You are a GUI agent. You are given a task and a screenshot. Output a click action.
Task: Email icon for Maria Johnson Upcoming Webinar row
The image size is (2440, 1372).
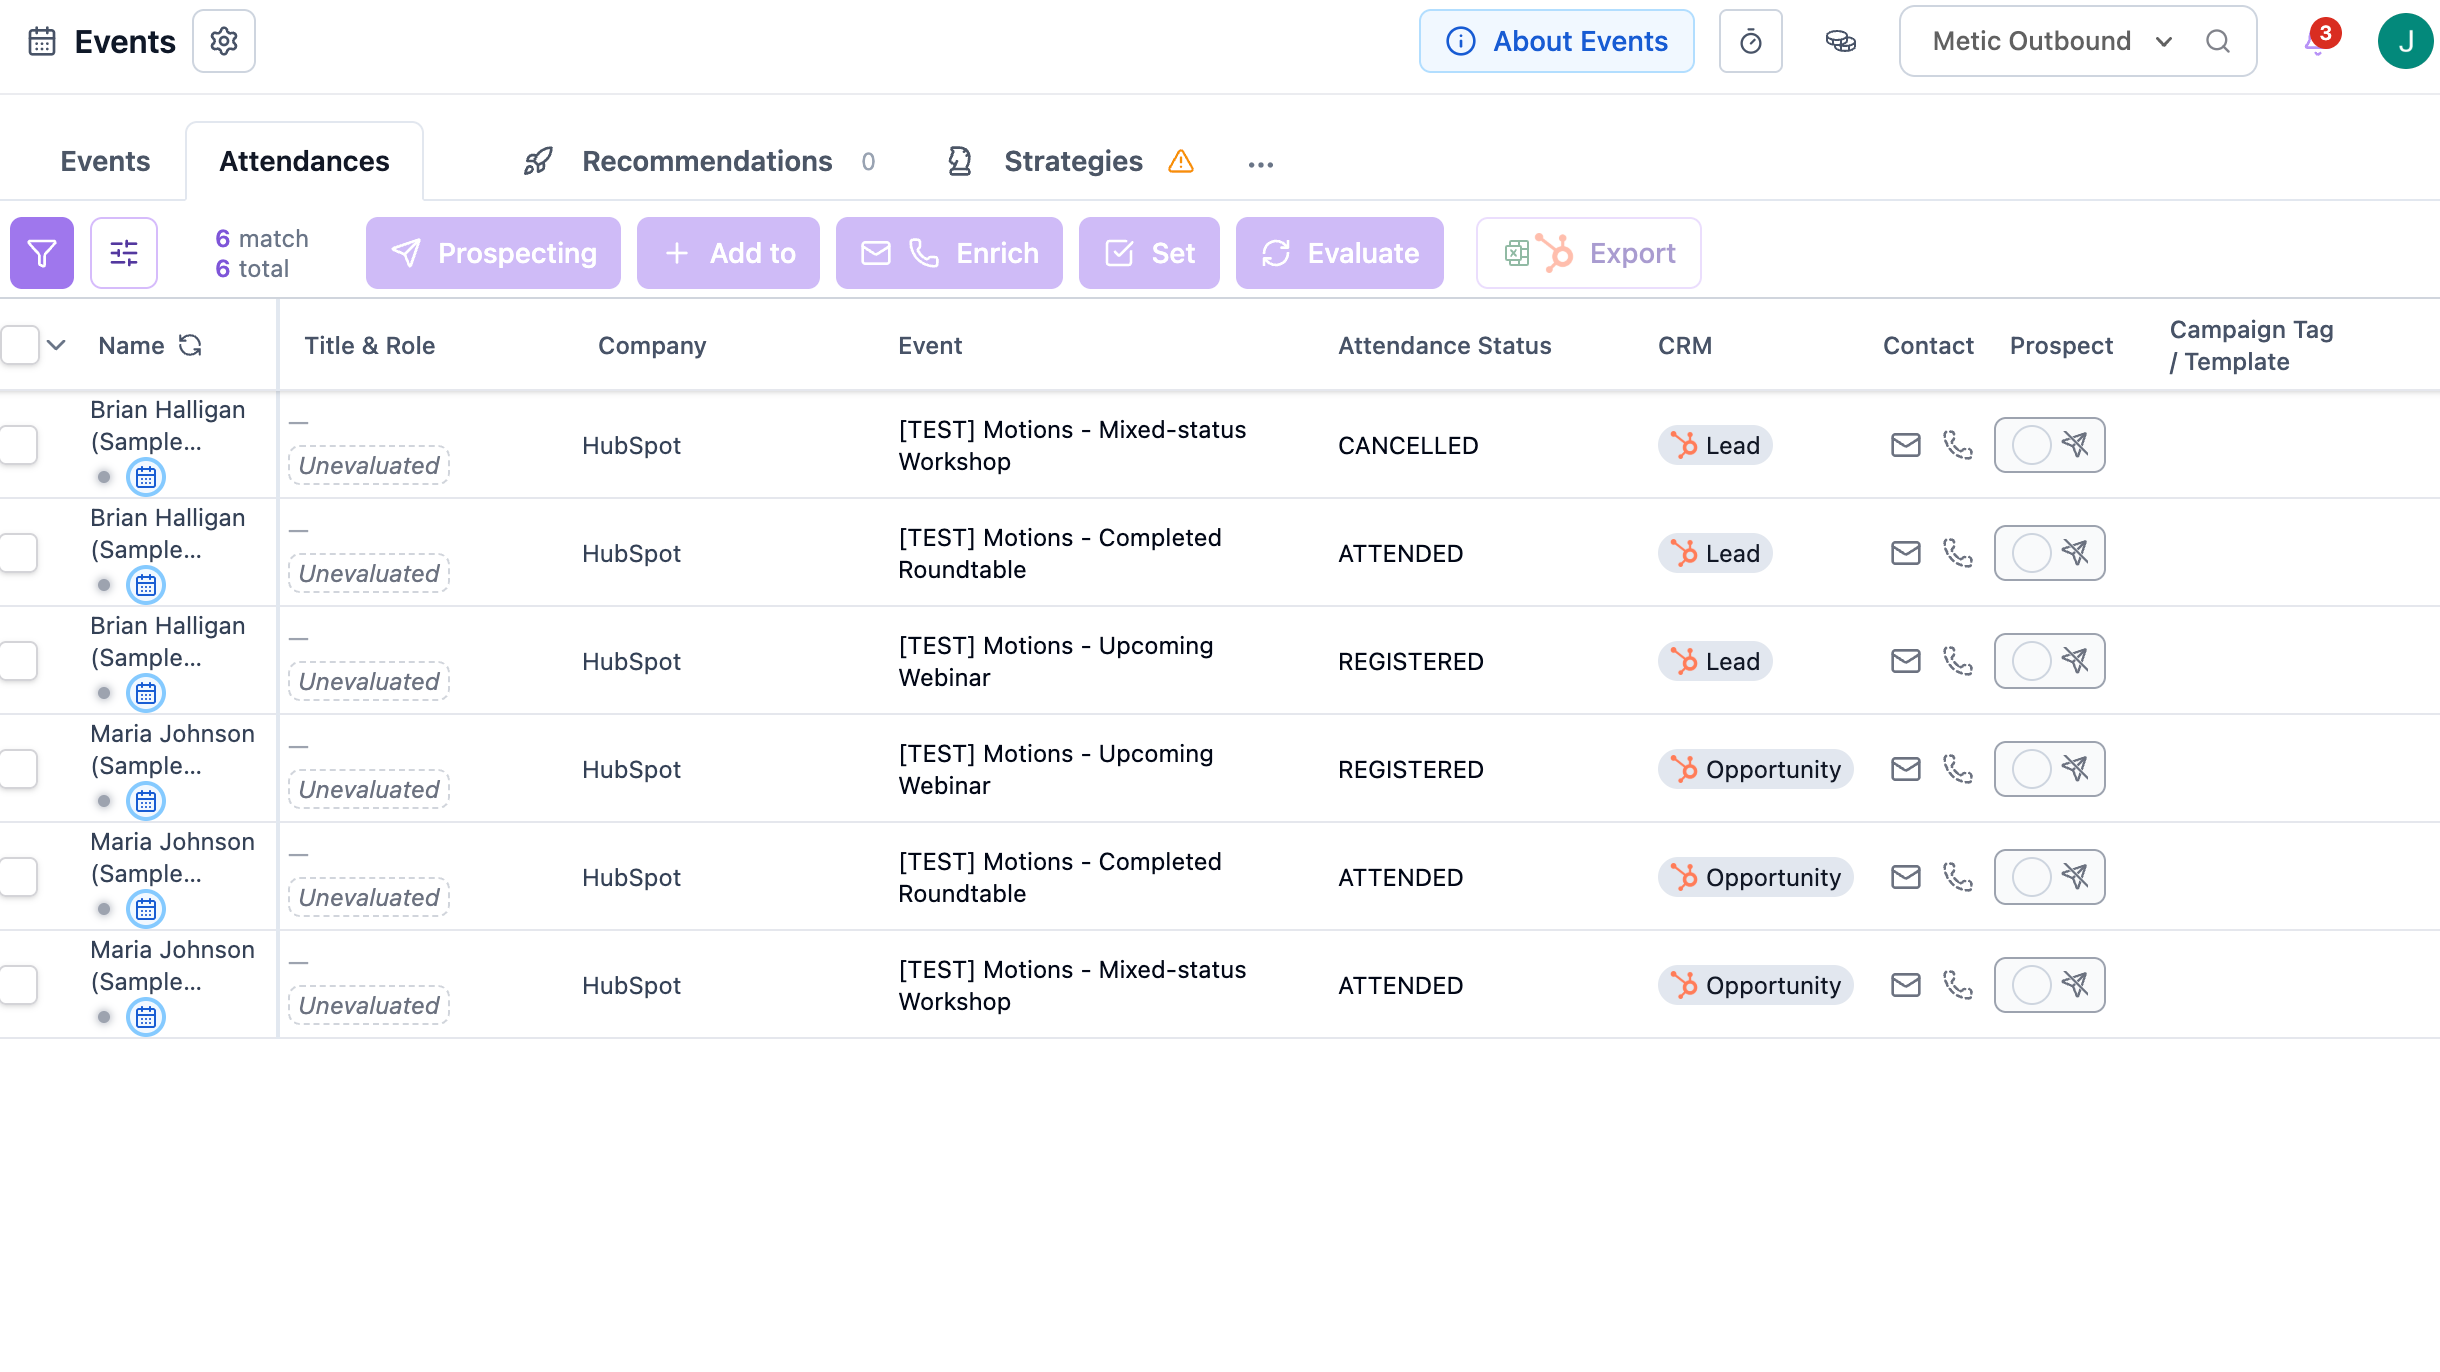tap(1906, 769)
